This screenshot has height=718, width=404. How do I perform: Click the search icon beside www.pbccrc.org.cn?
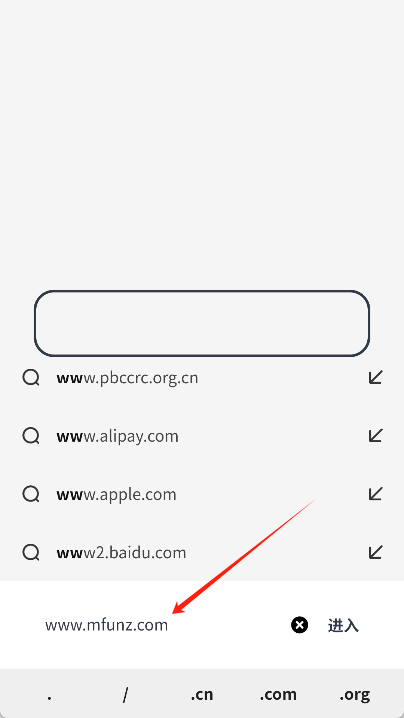[31, 378]
